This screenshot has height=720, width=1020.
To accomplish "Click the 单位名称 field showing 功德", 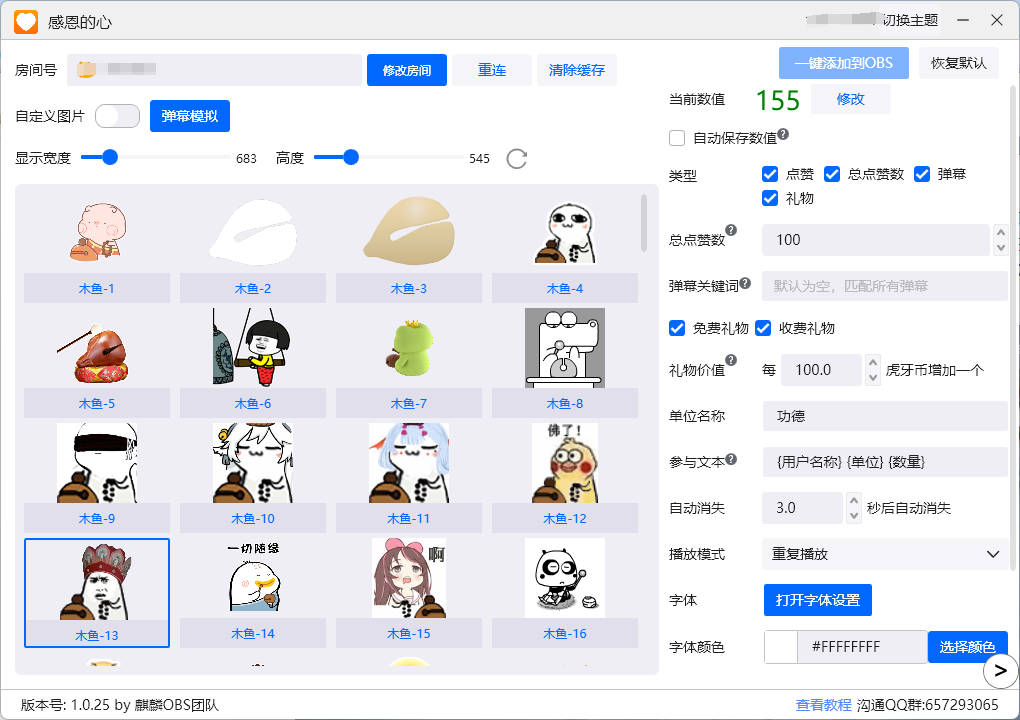I will (x=885, y=416).
